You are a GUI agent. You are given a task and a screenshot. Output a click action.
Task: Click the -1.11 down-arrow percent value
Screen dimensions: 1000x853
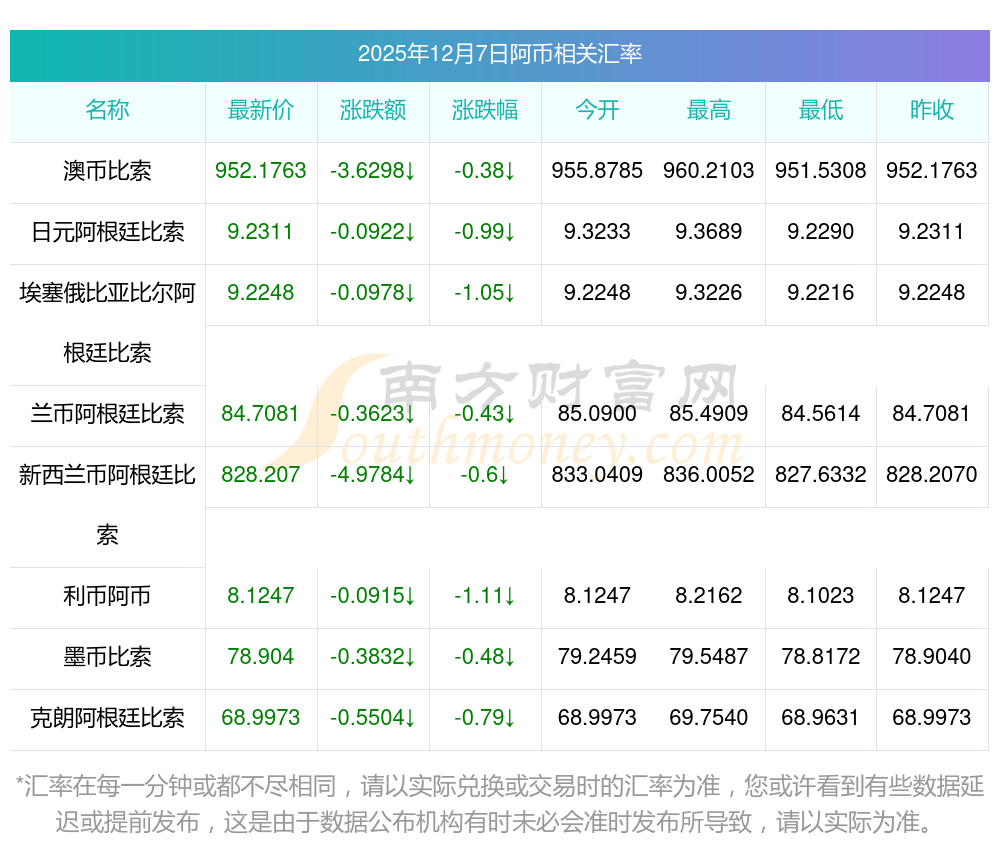tap(485, 596)
